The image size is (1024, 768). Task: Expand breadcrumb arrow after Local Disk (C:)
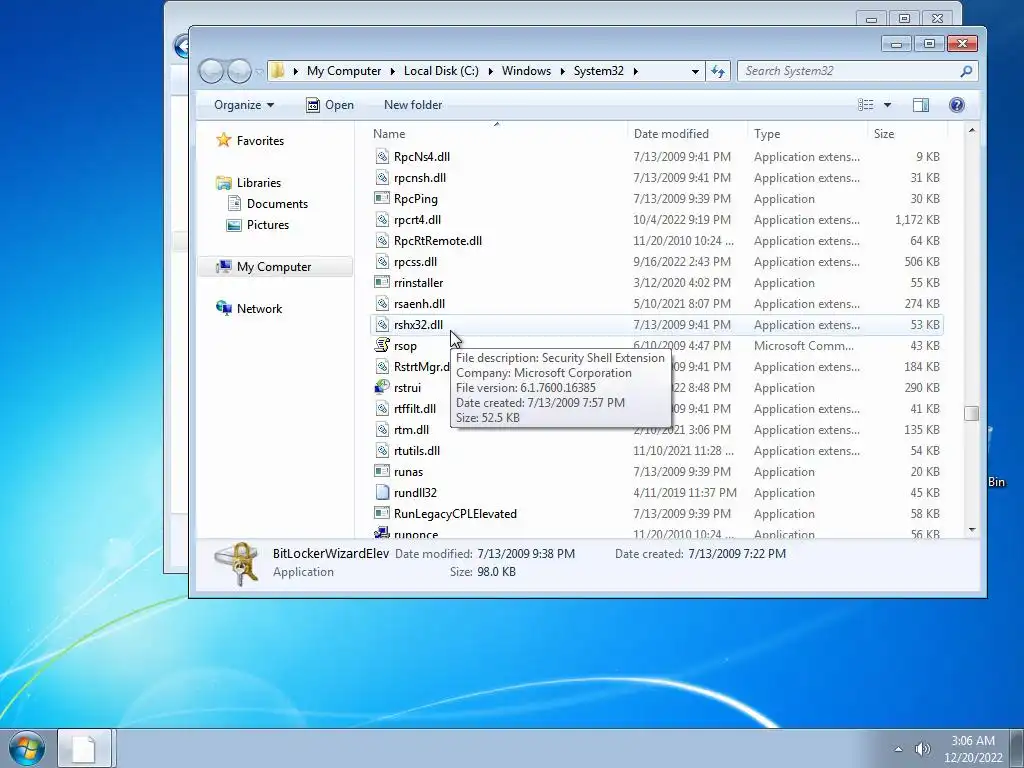[x=490, y=71]
